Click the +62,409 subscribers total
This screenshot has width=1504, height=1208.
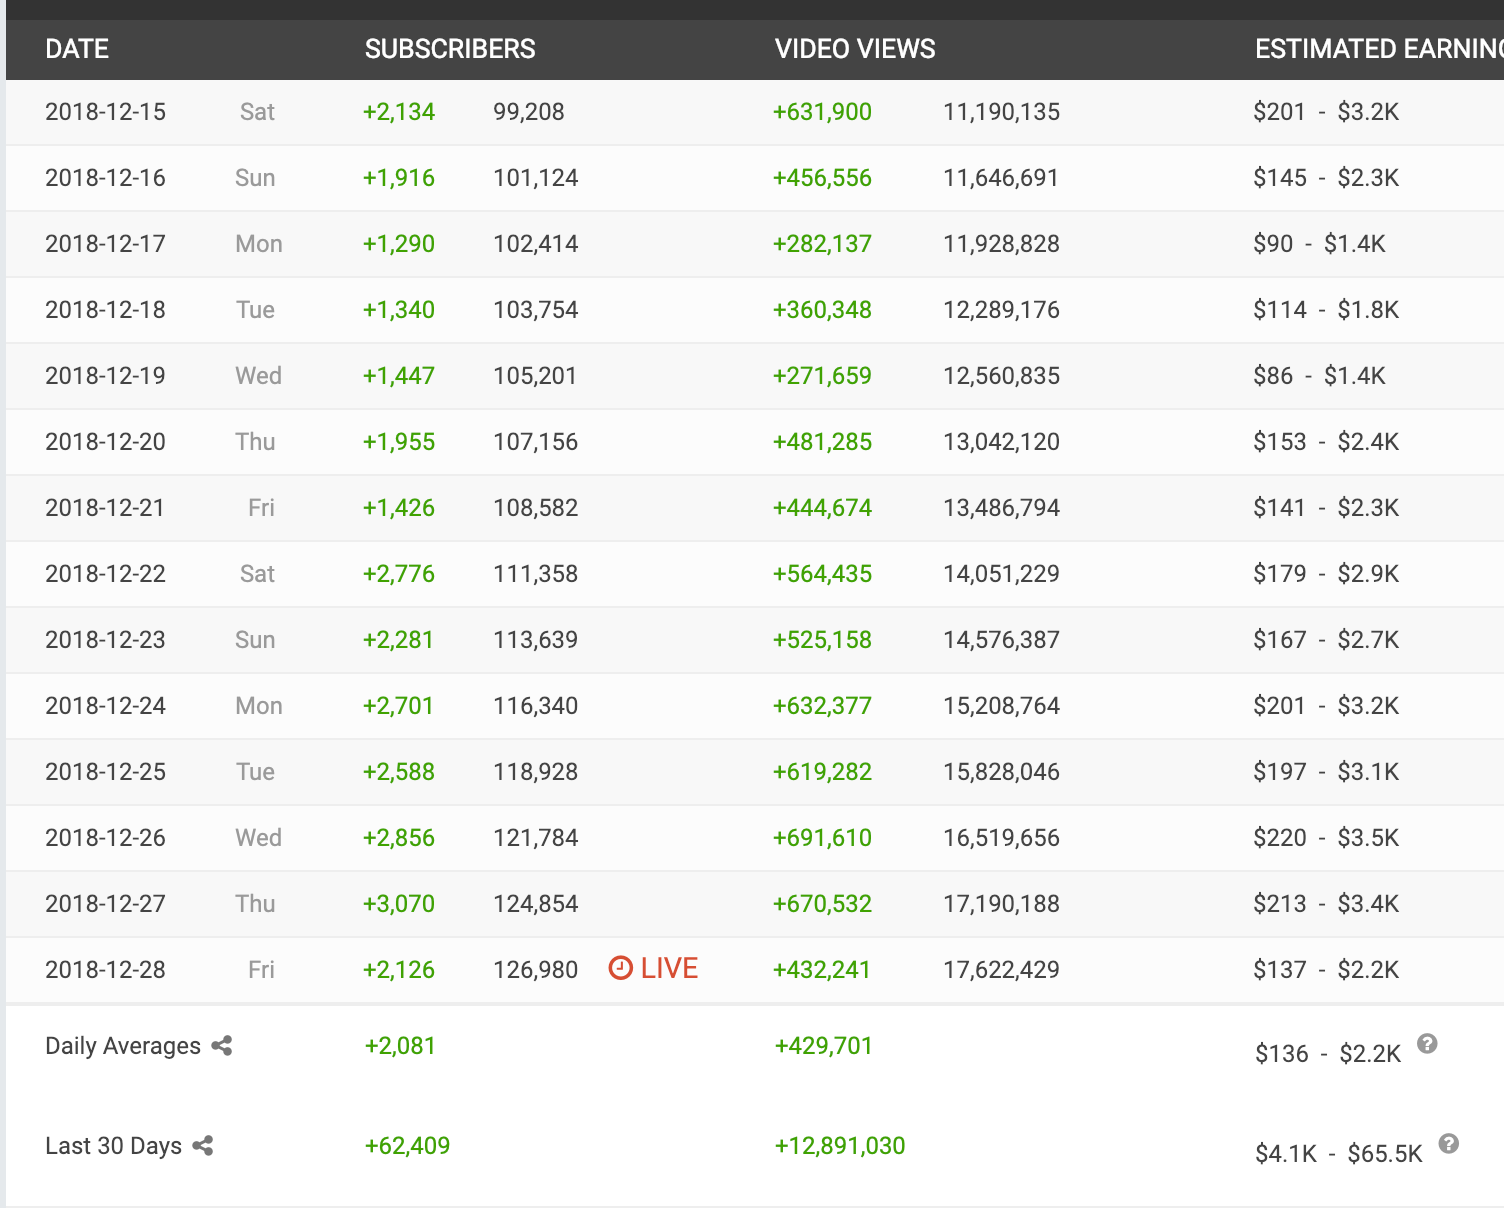[x=408, y=1146]
